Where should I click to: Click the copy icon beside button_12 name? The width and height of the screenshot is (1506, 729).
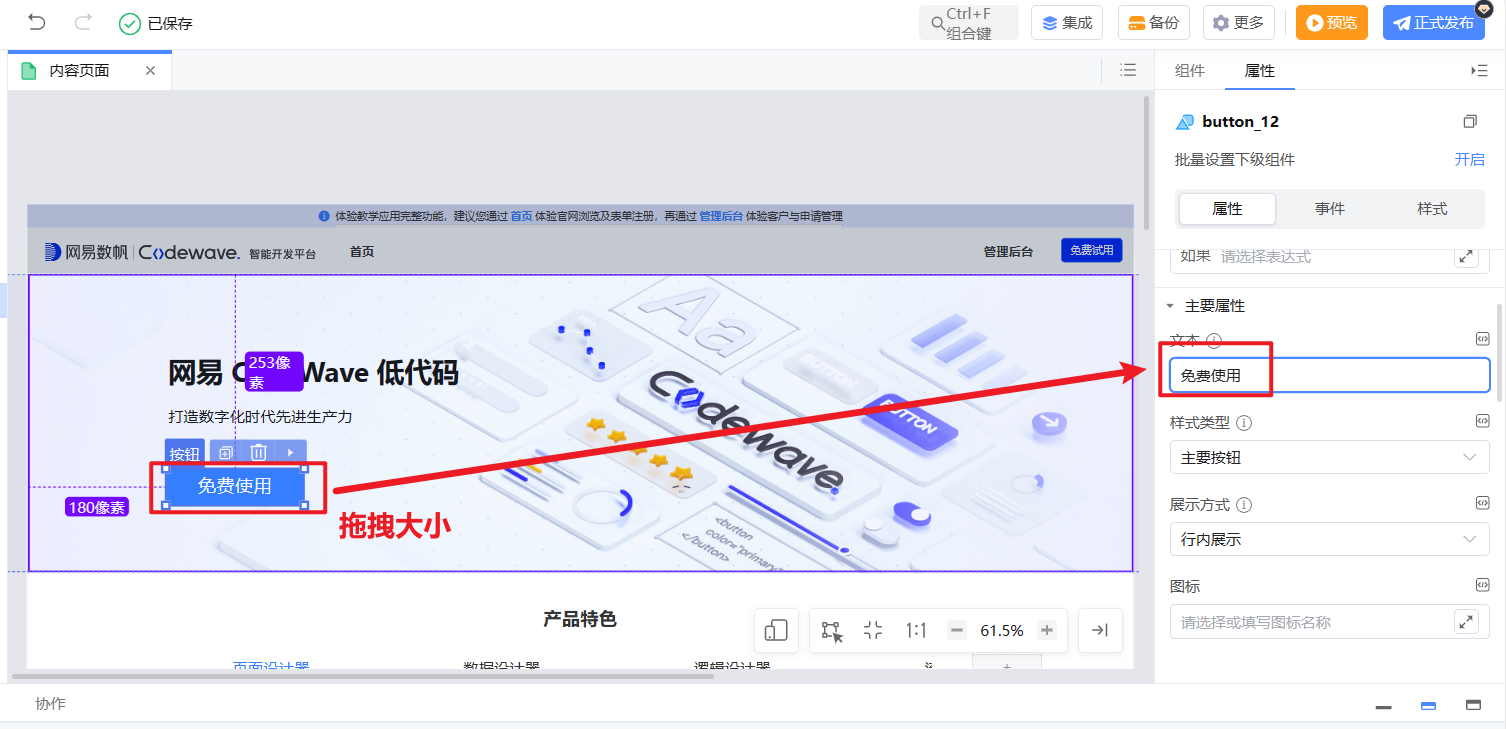coord(1470,120)
